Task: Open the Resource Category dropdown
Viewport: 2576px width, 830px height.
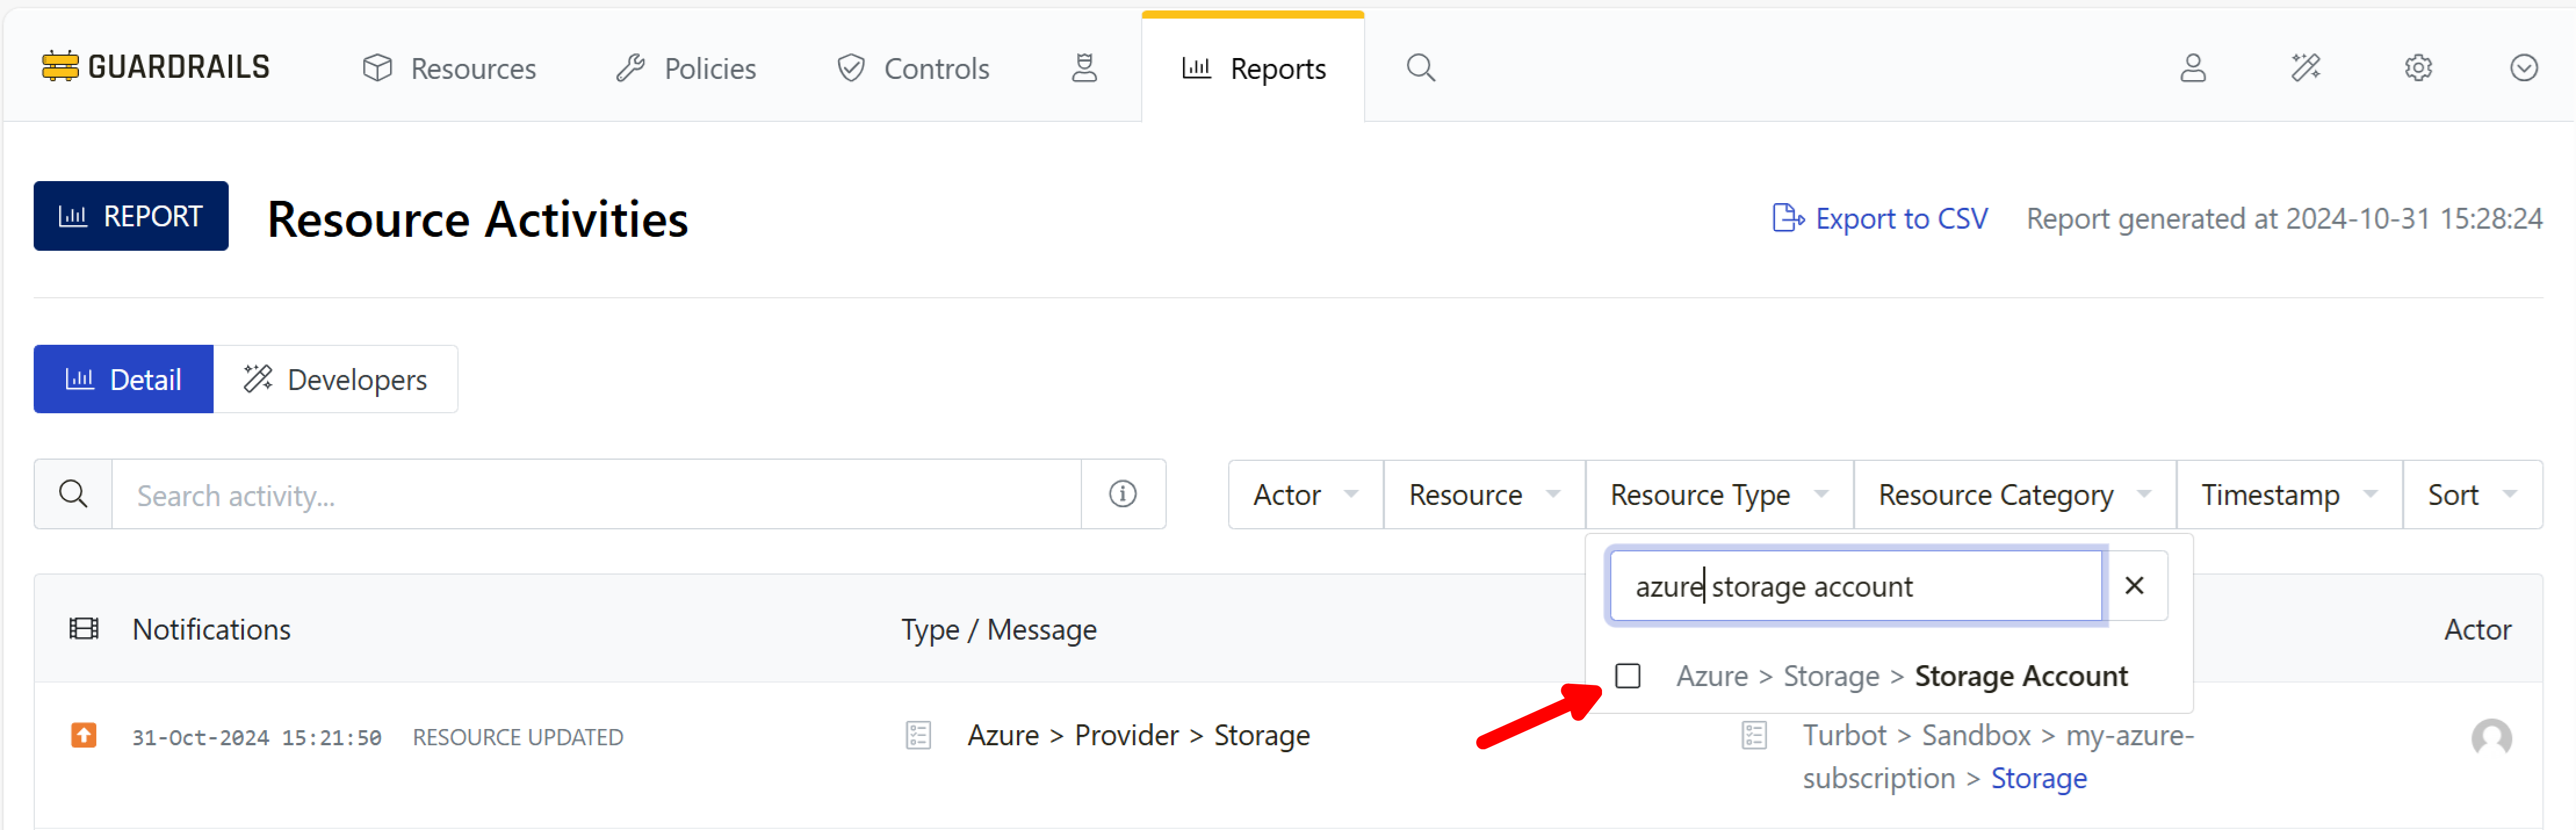Action: coord(2013,495)
